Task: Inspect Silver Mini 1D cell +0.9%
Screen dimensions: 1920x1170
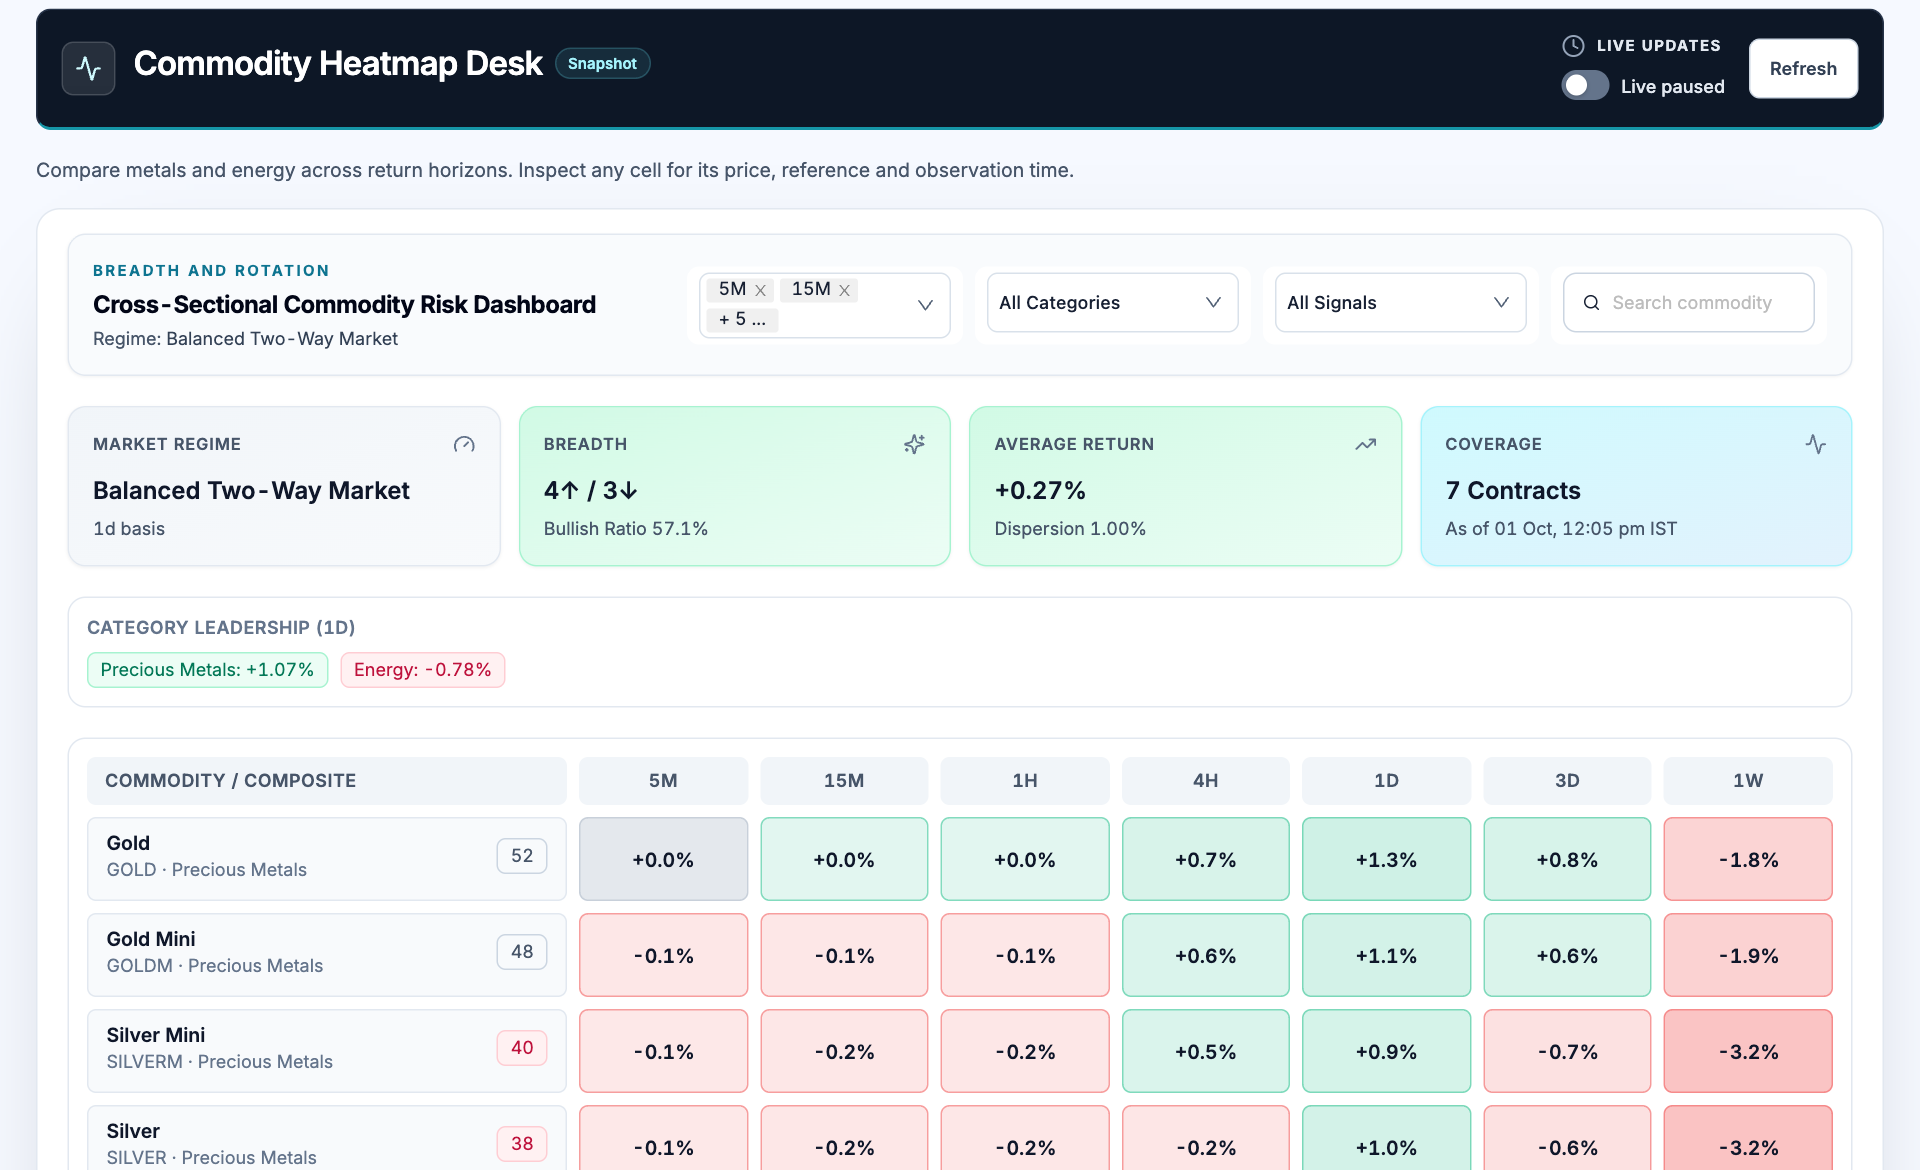Action: pos(1386,1051)
